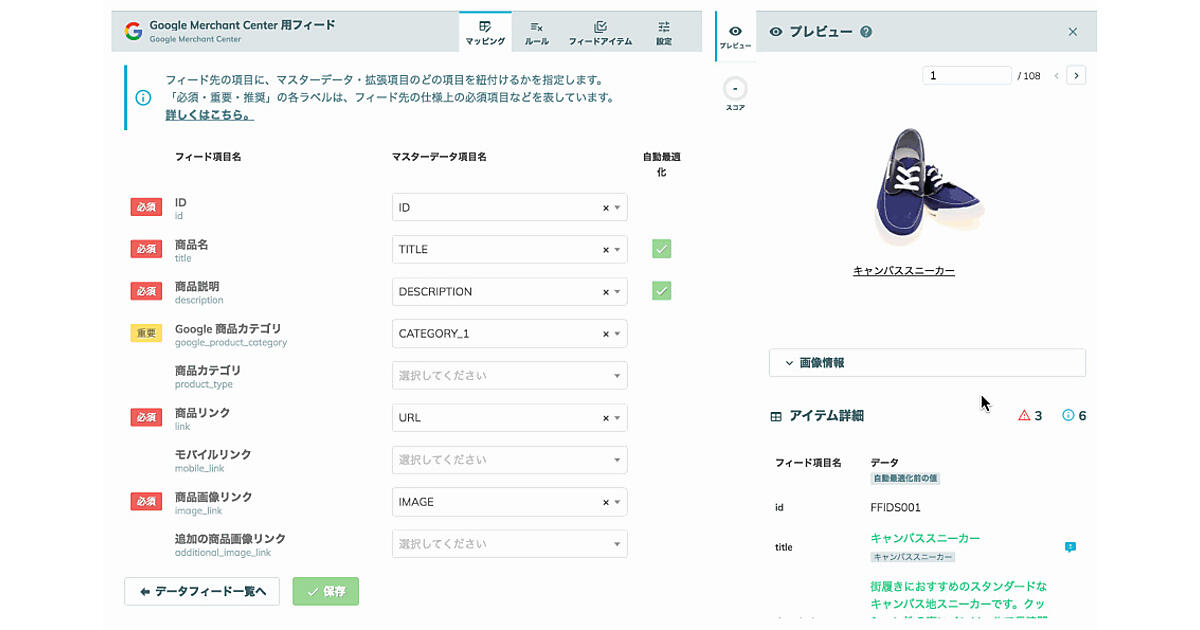Click the eye icon beside the プレビュー title
The image size is (1200, 630).
776,32
